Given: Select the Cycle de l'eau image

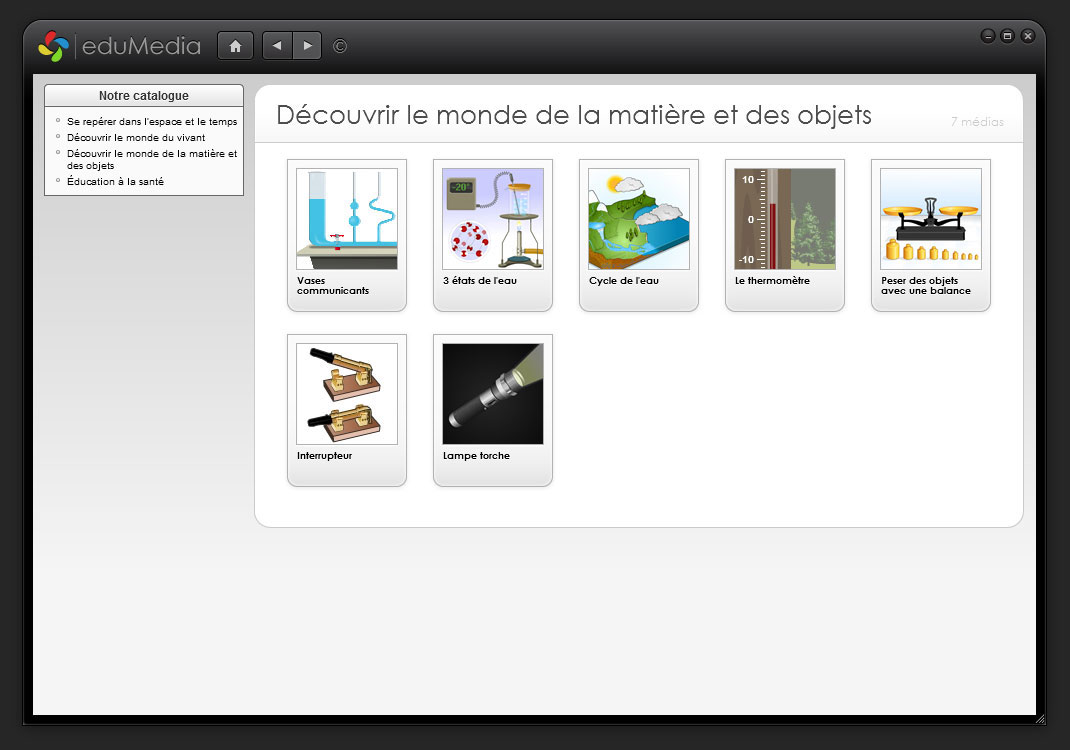Looking at the screenshot, I should pyautogui.click(x=638, y=219).
